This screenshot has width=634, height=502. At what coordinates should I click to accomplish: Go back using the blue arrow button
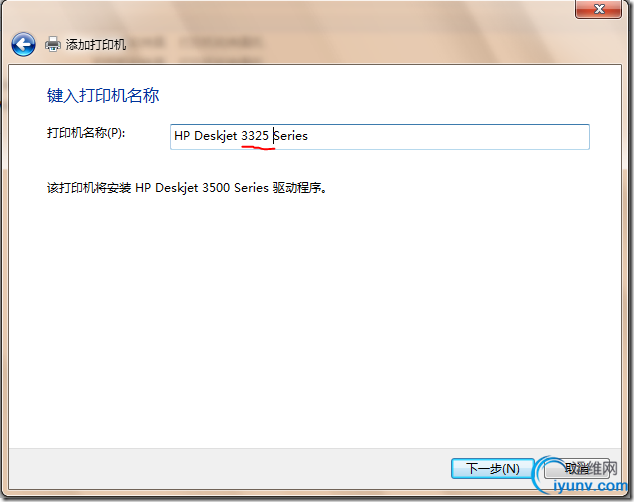pyautogui.click(x=23, y=44)
